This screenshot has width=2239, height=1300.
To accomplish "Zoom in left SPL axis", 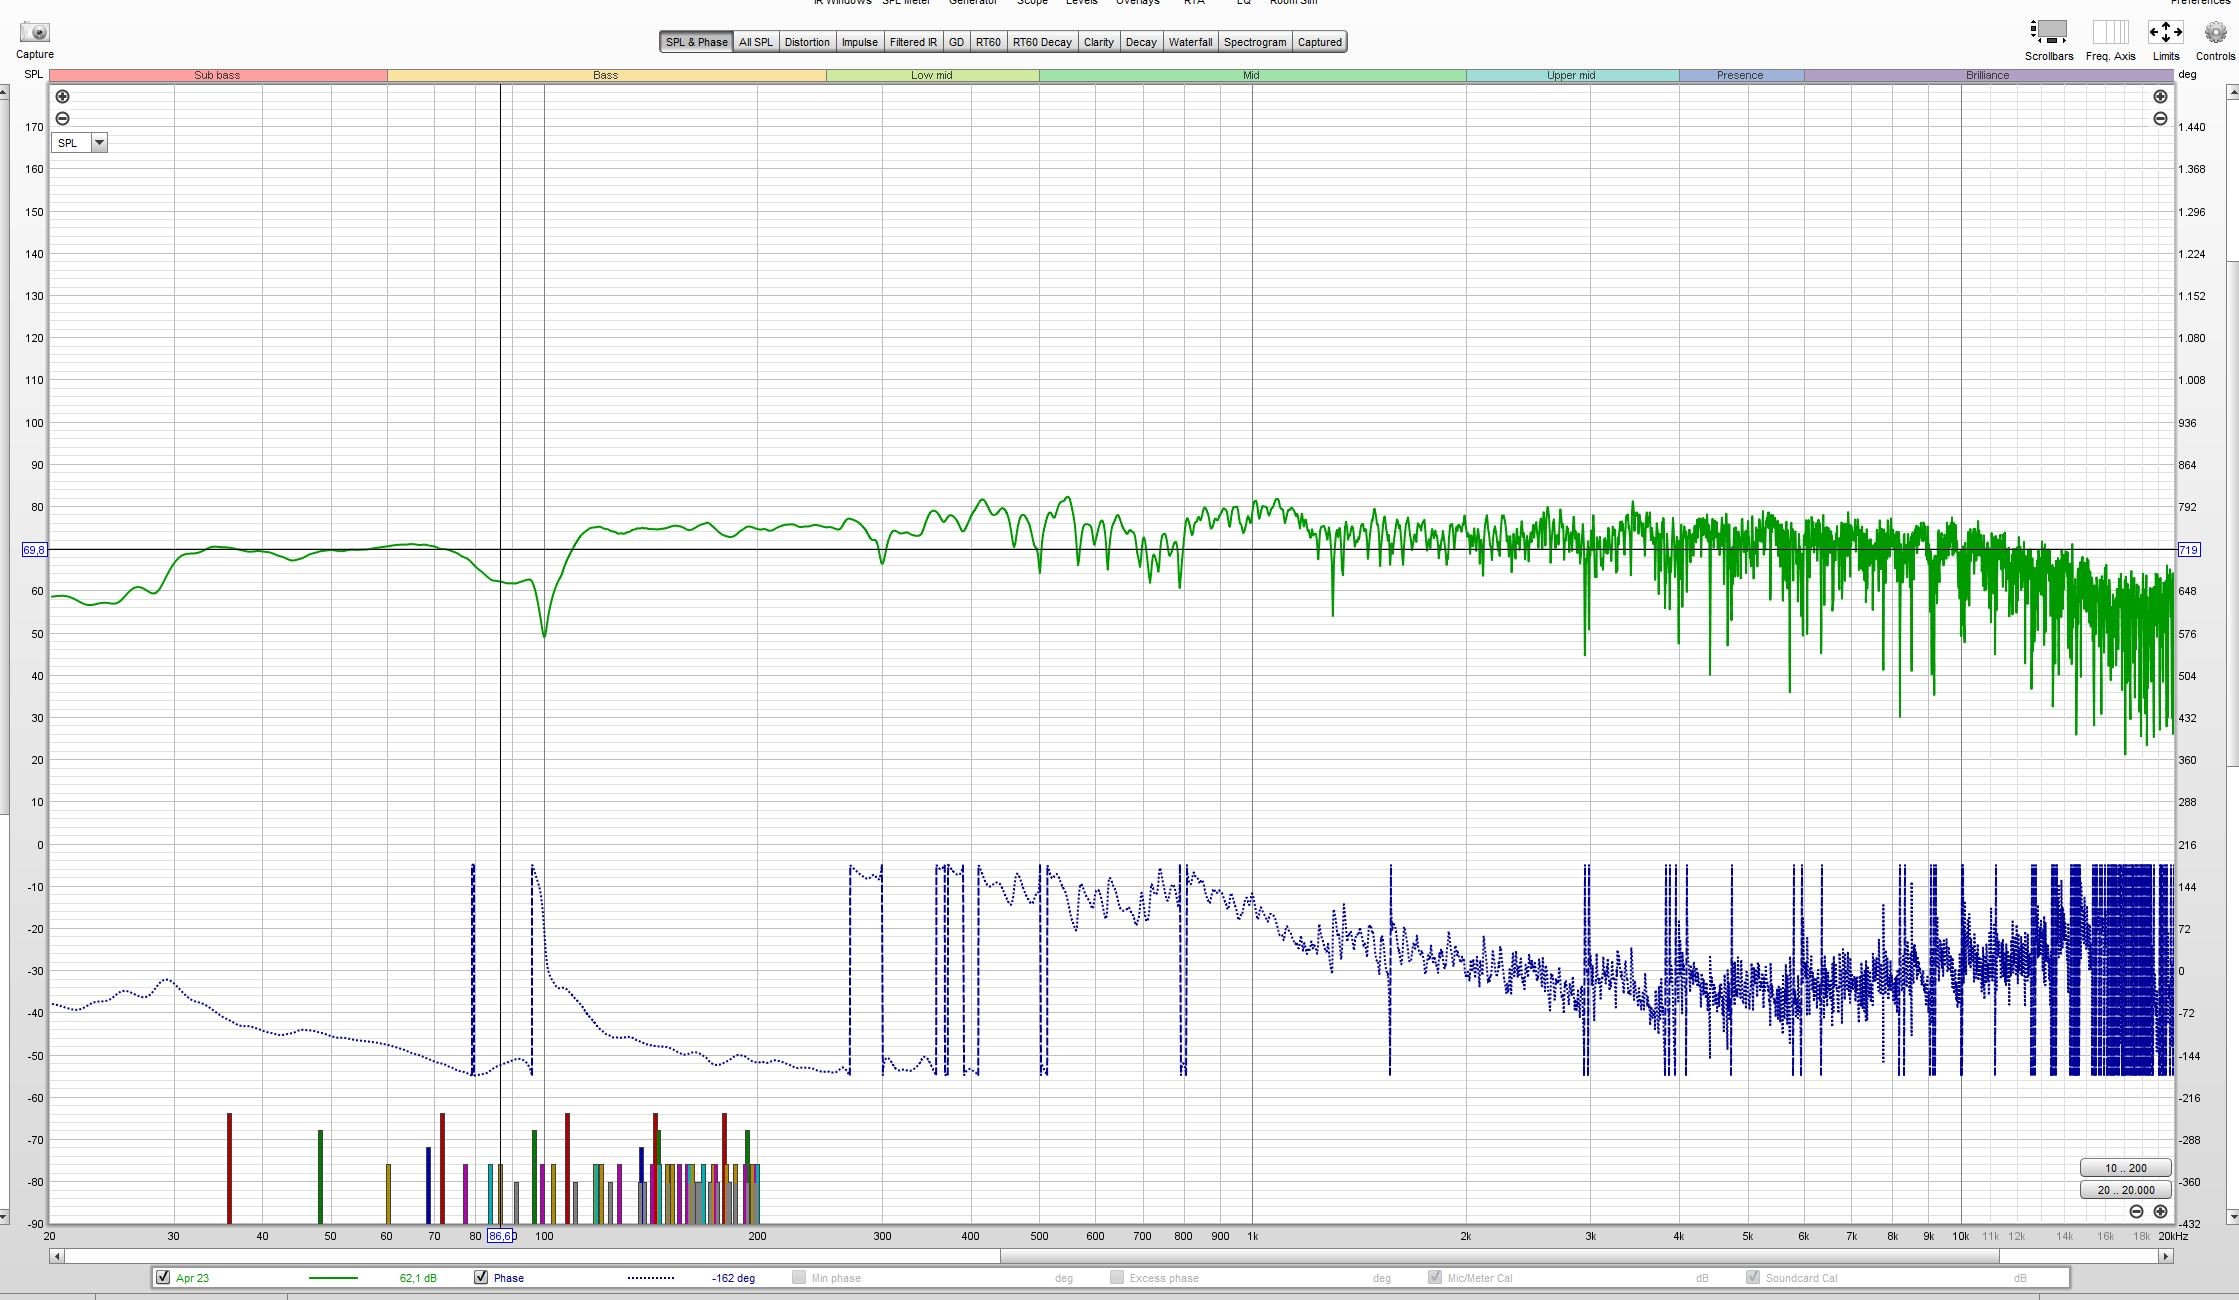I will [62, 97].
